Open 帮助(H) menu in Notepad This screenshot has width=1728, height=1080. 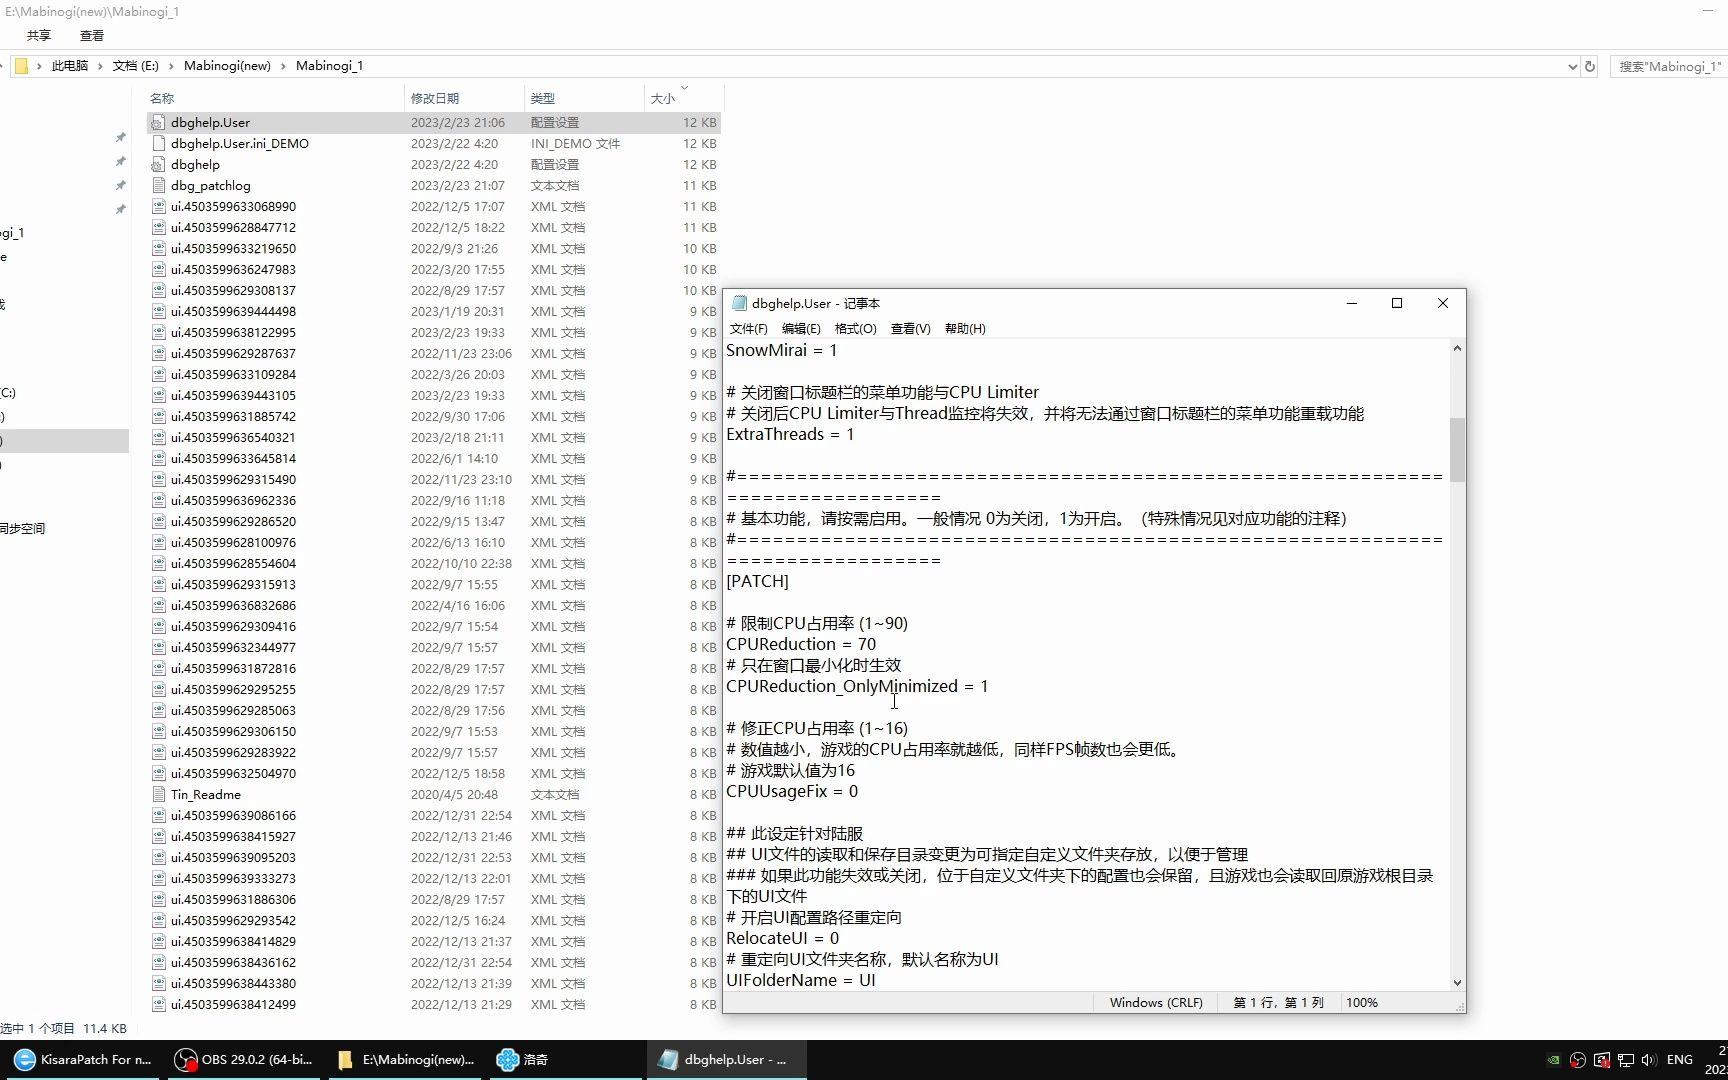[965, 329]
